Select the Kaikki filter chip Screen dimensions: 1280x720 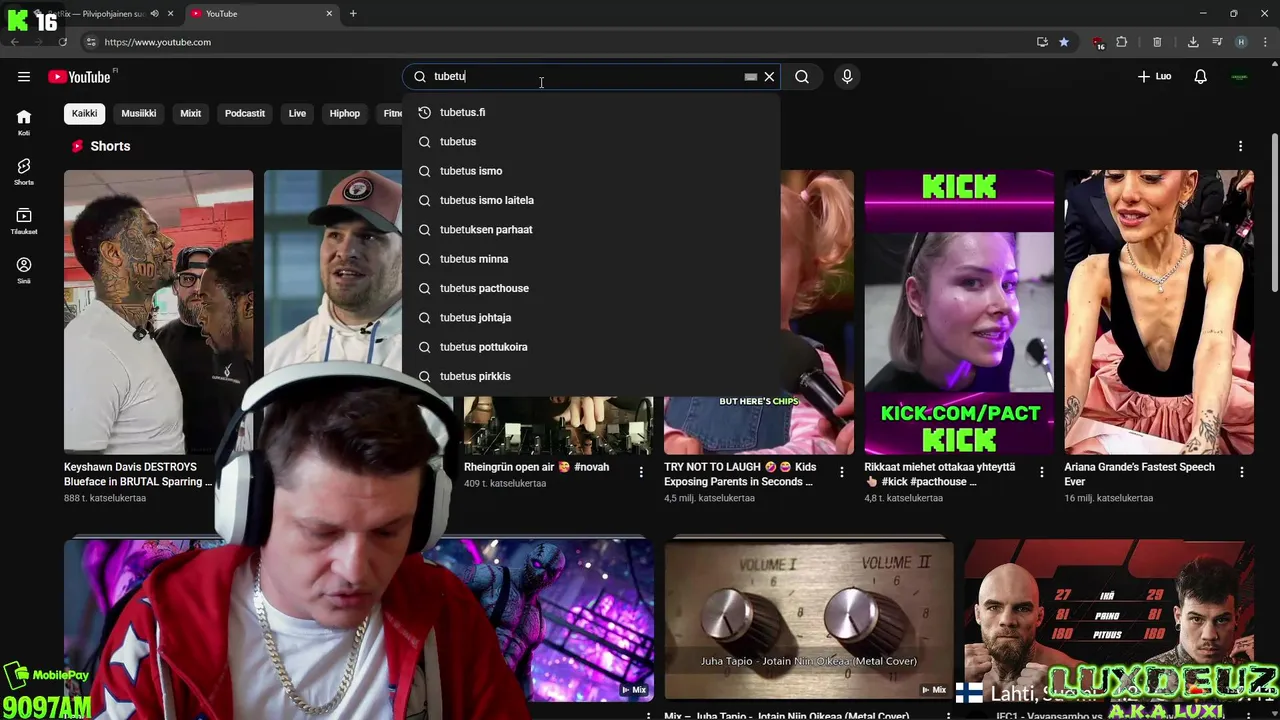pos(84,113)
